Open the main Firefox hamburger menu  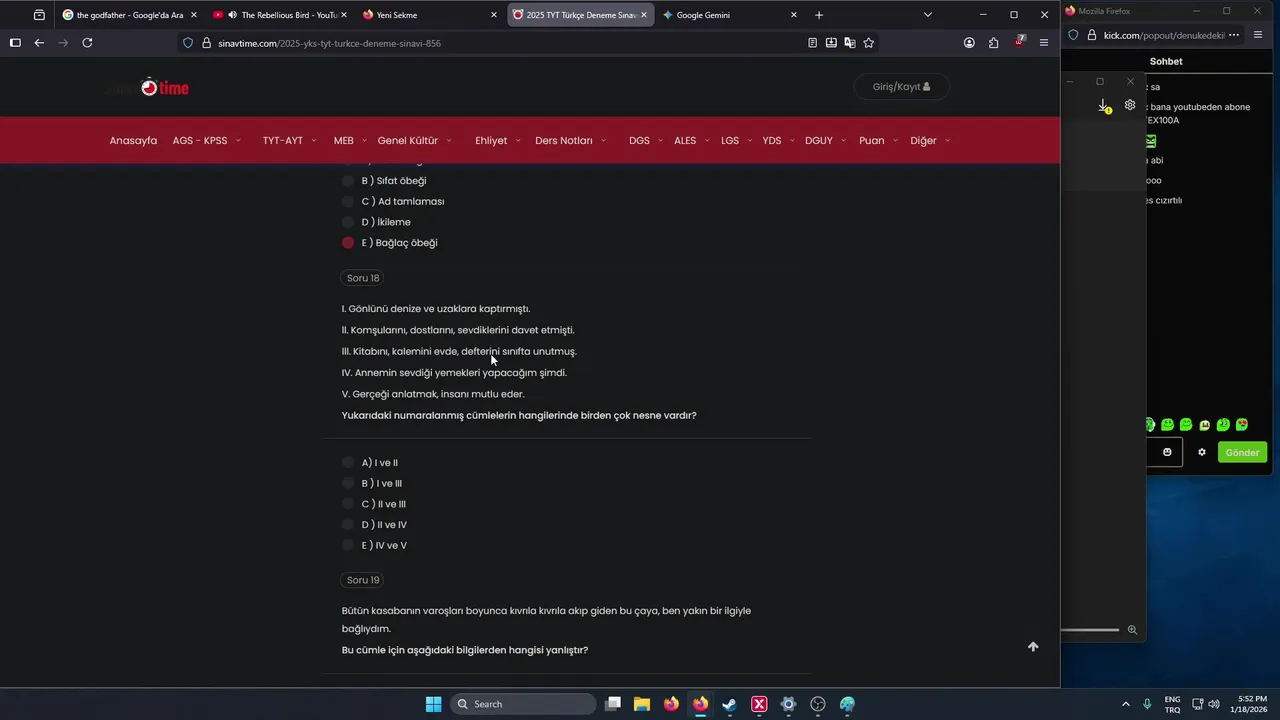[x=1044, y=43]
